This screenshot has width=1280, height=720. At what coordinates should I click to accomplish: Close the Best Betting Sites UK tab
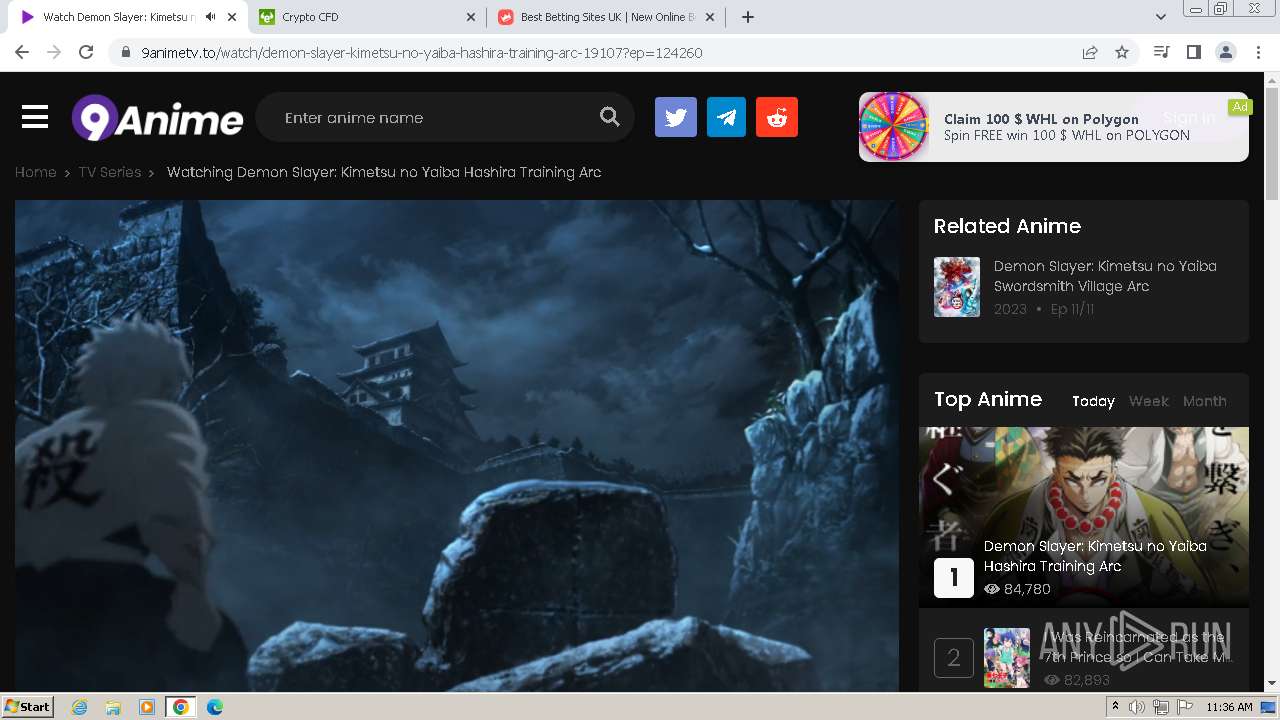click(x=710, y=17)
